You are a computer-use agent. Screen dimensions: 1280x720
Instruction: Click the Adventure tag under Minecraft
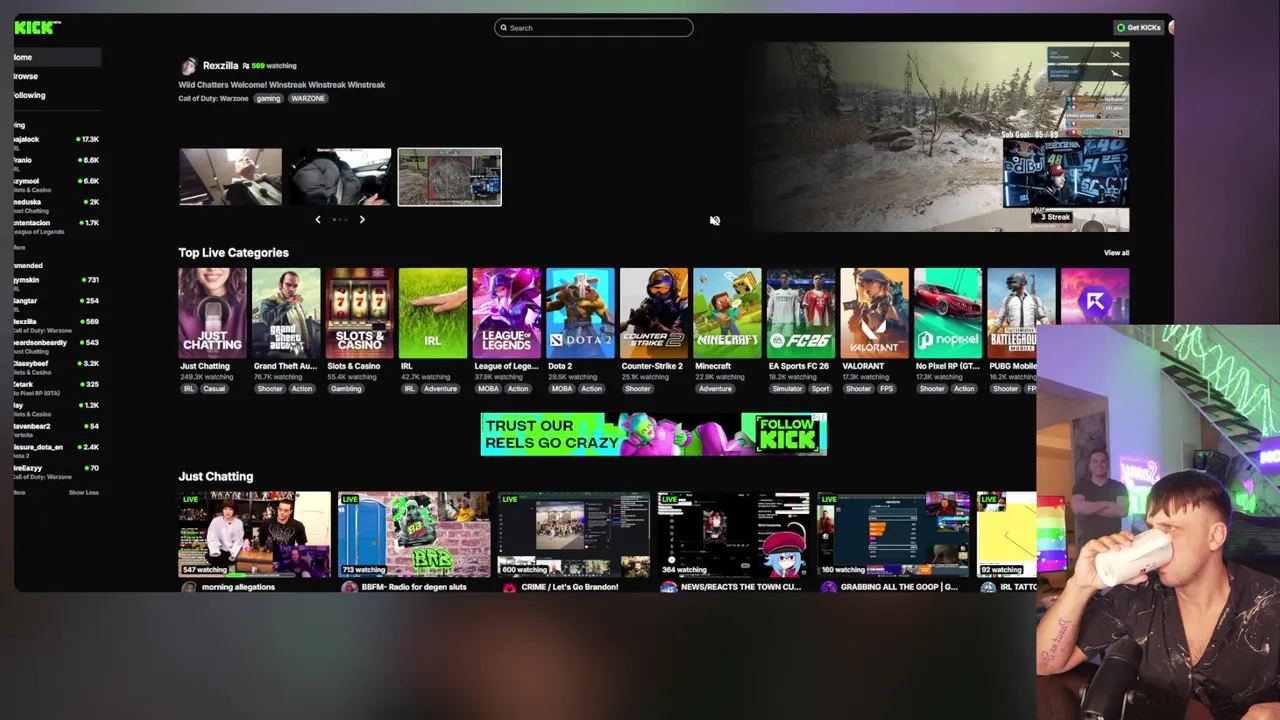(715, 388)
